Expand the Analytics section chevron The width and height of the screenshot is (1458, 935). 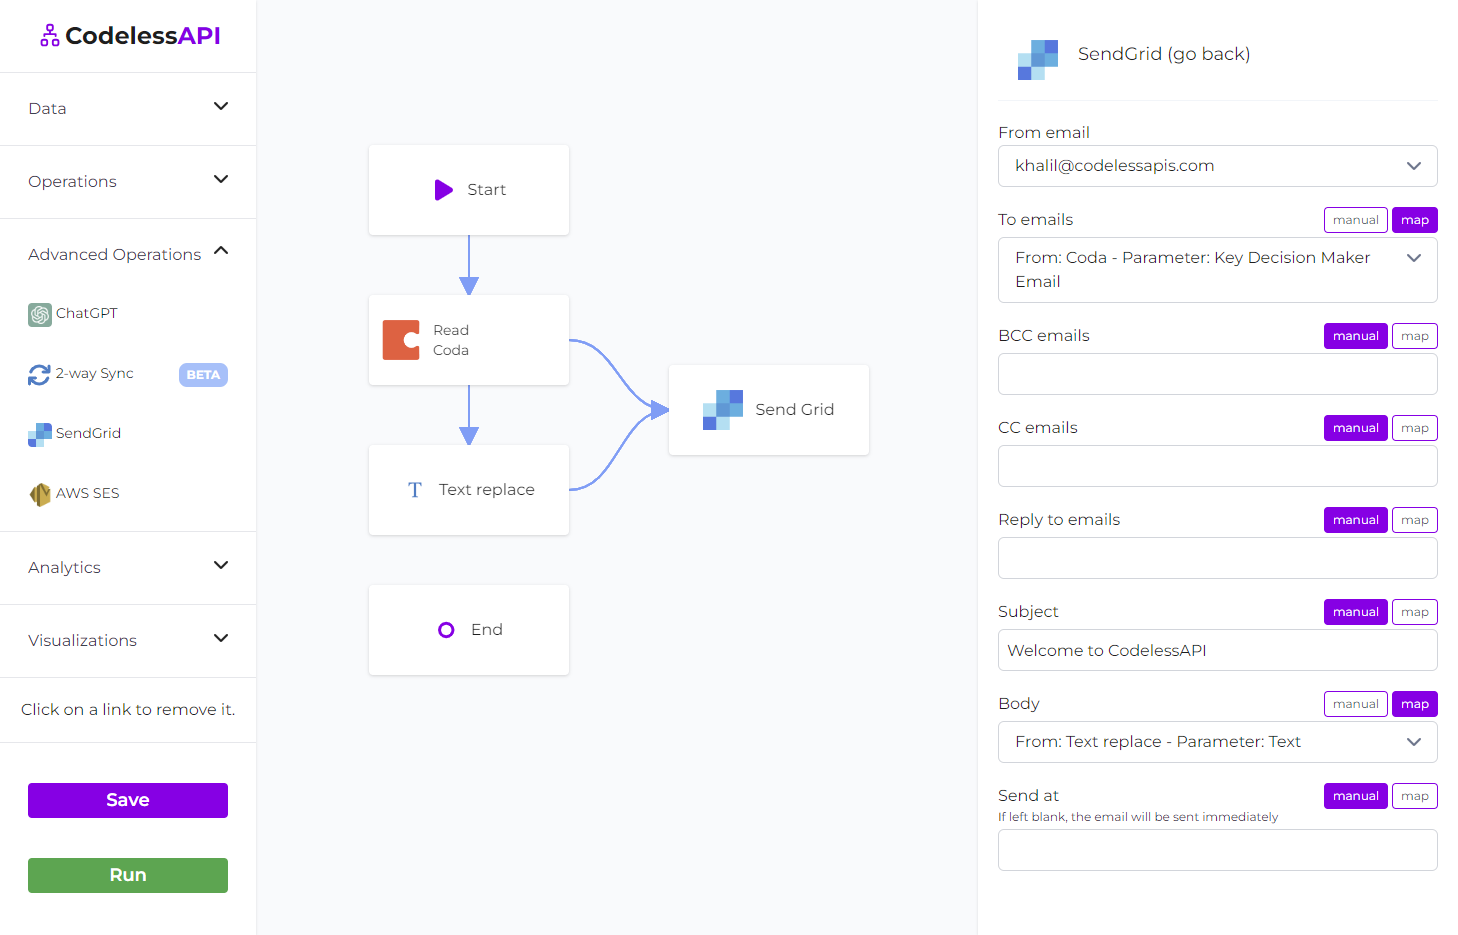(221, 565)
